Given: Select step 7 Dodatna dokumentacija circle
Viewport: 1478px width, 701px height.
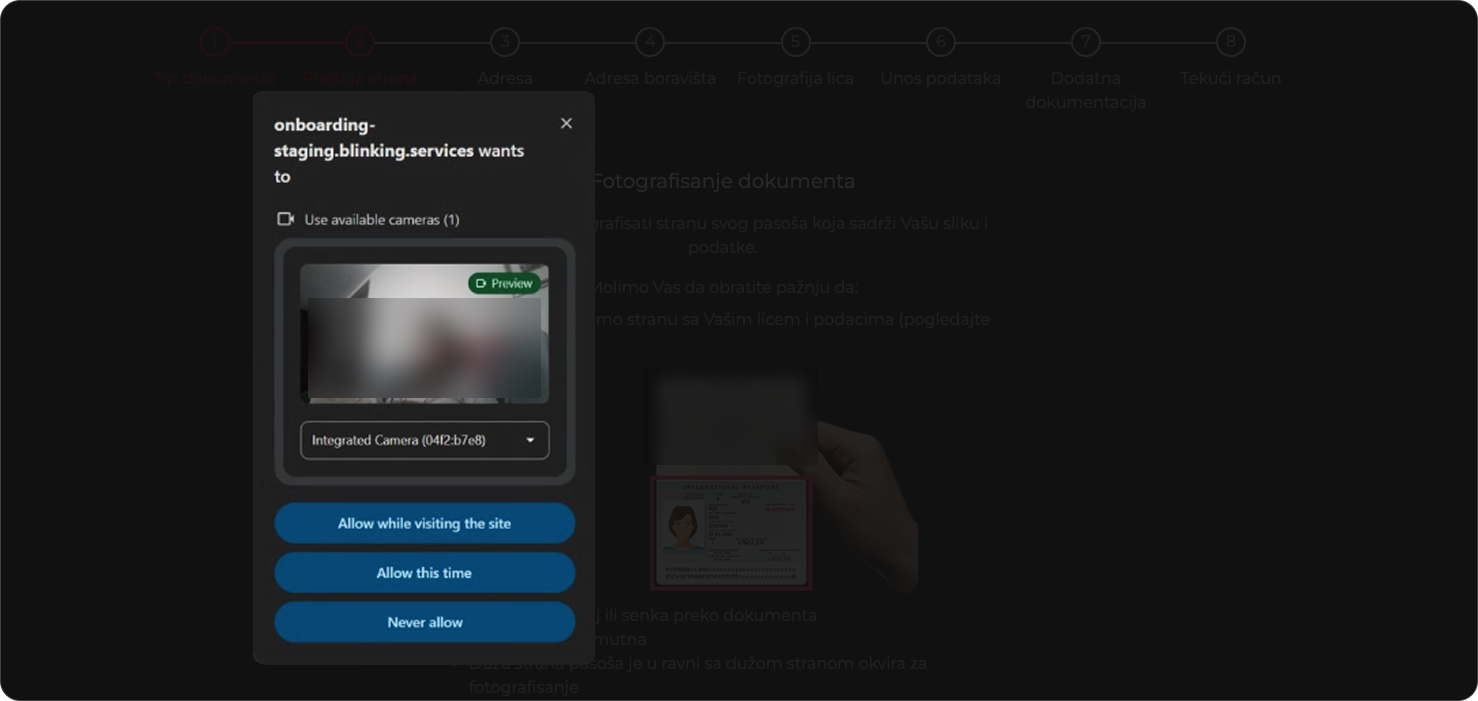Looking at the screenshot, I should click(x=1085, y=42).
